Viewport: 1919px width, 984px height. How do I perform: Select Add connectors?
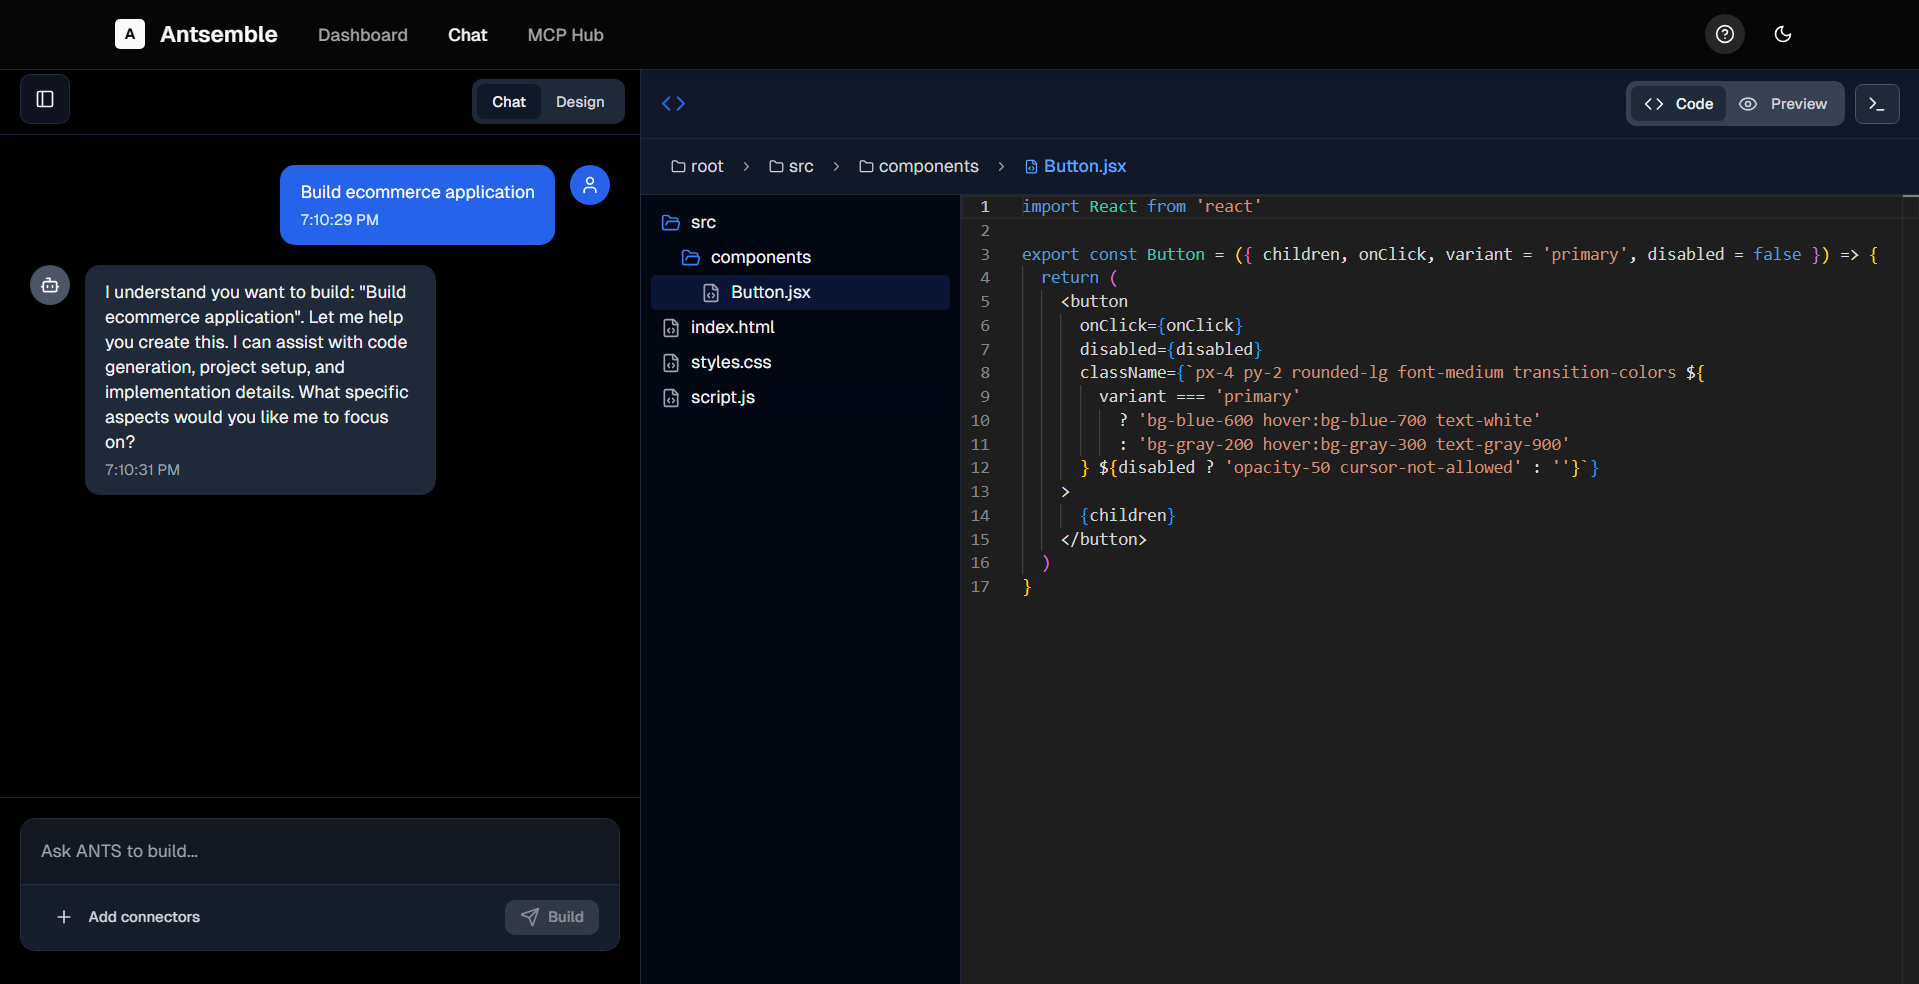coord(144,917)
